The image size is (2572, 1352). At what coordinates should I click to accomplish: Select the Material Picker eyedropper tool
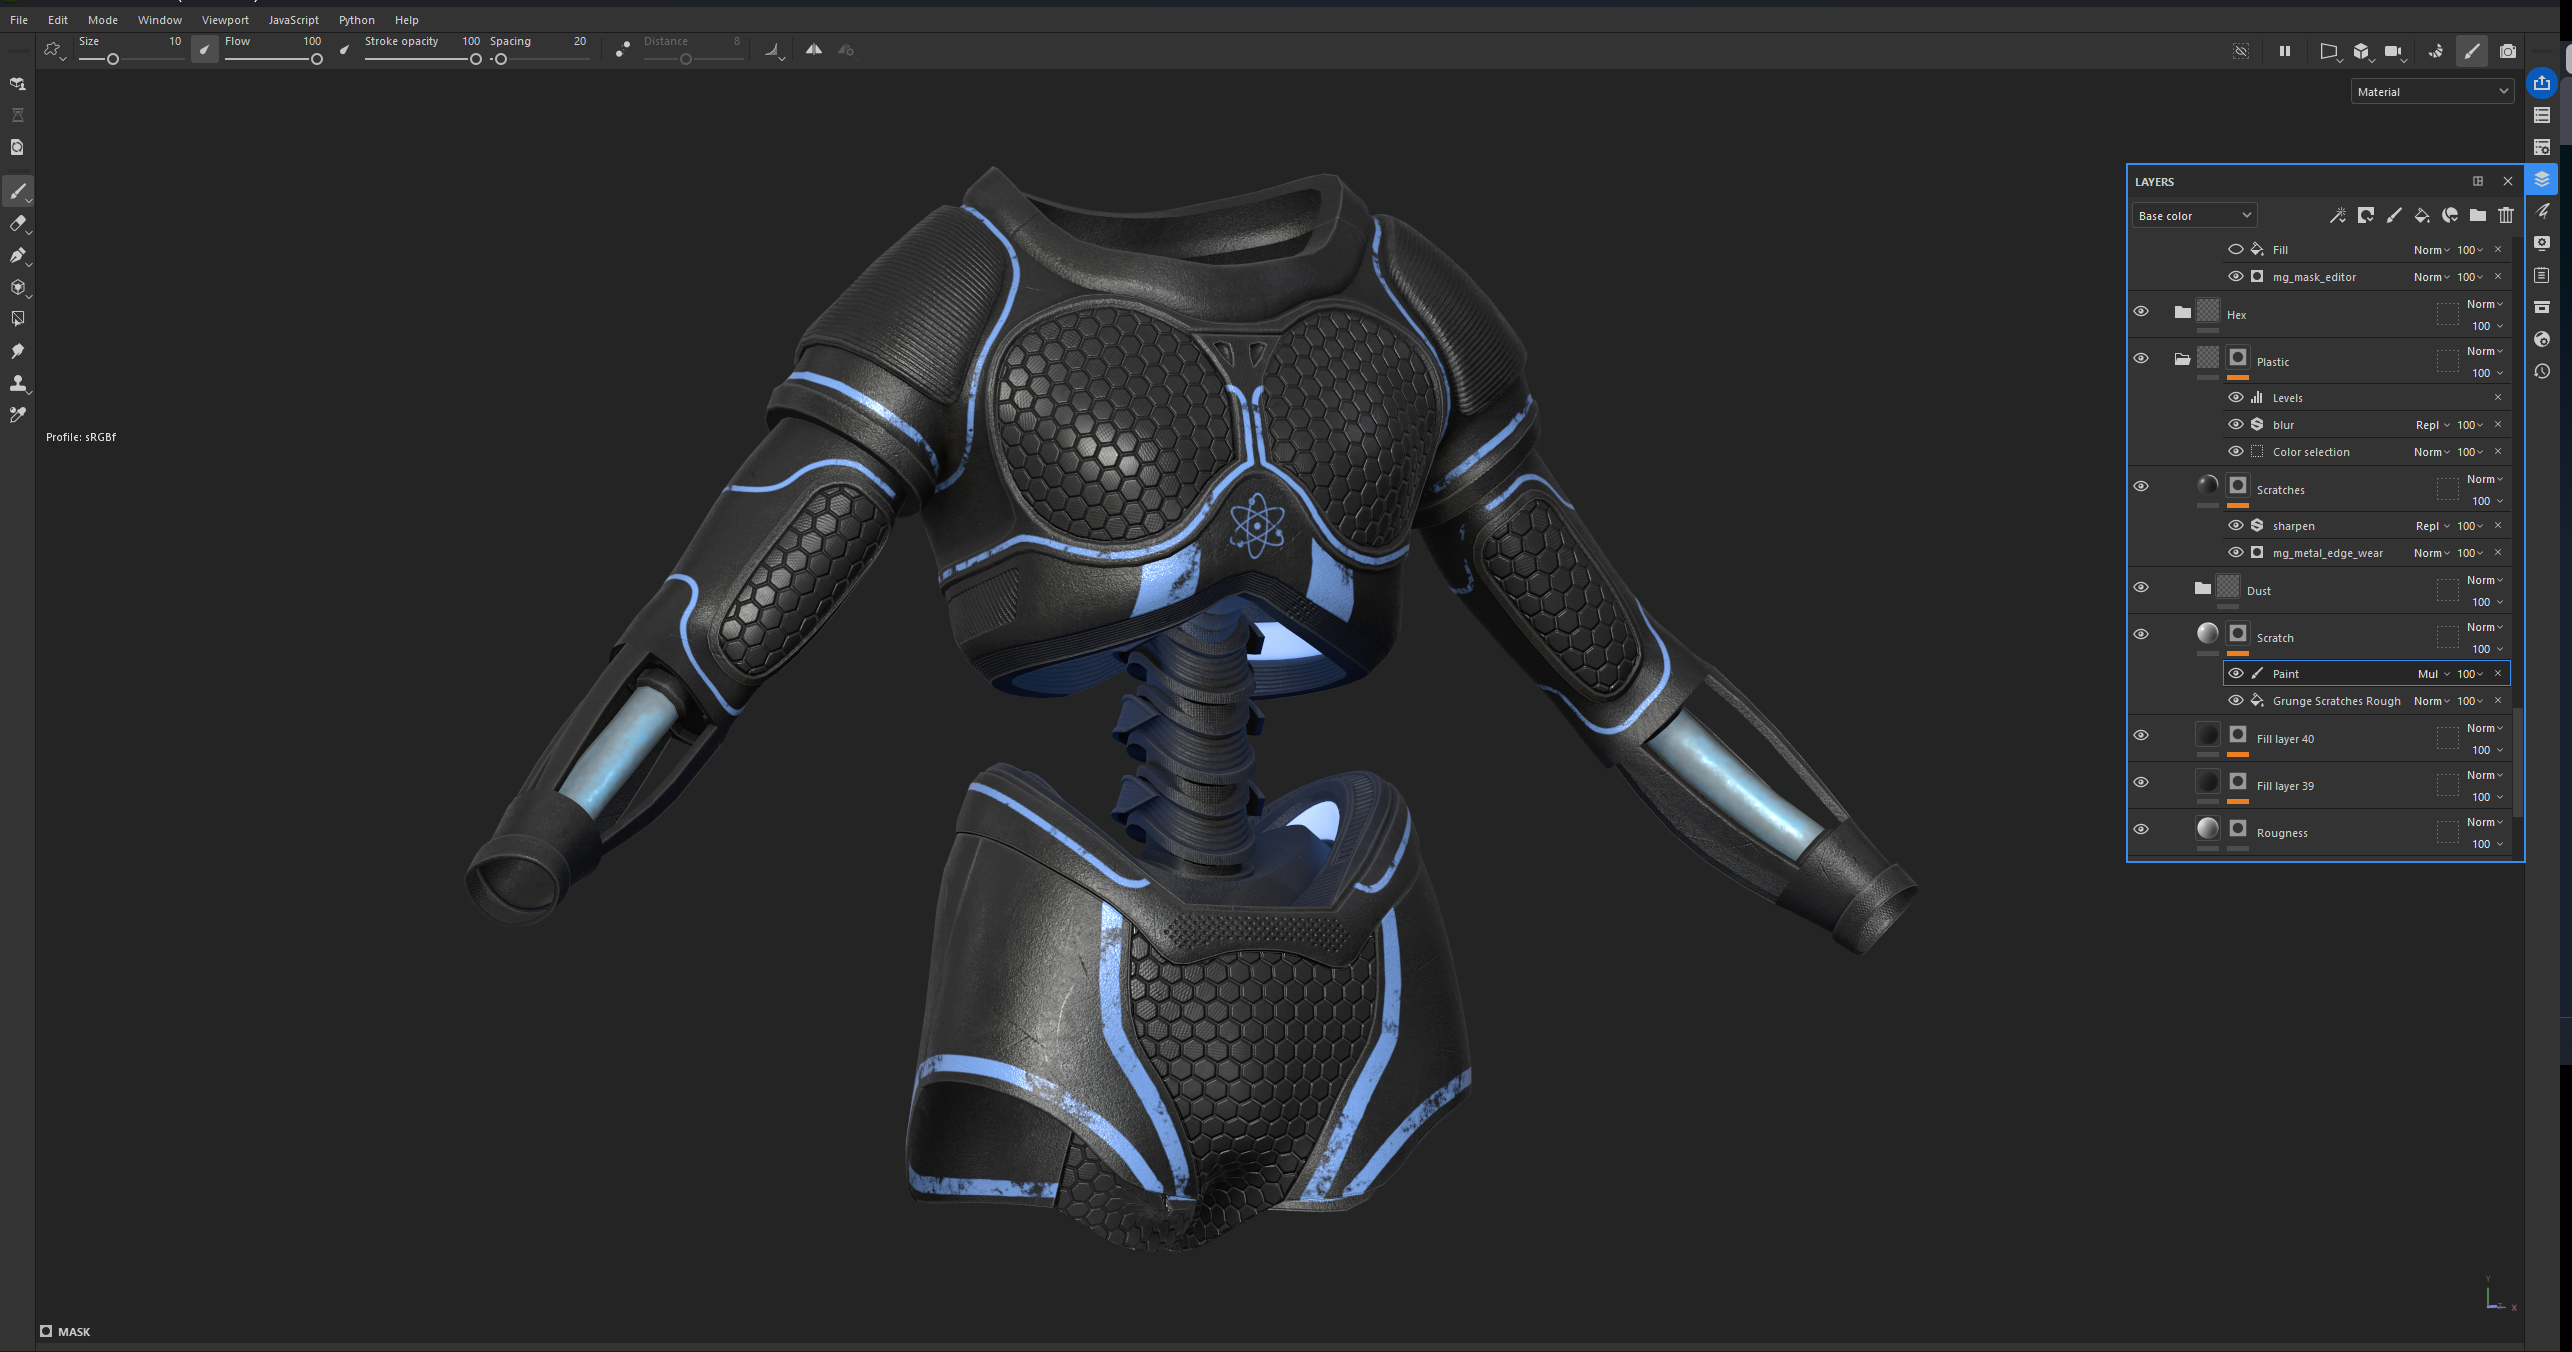click(18, 415)
